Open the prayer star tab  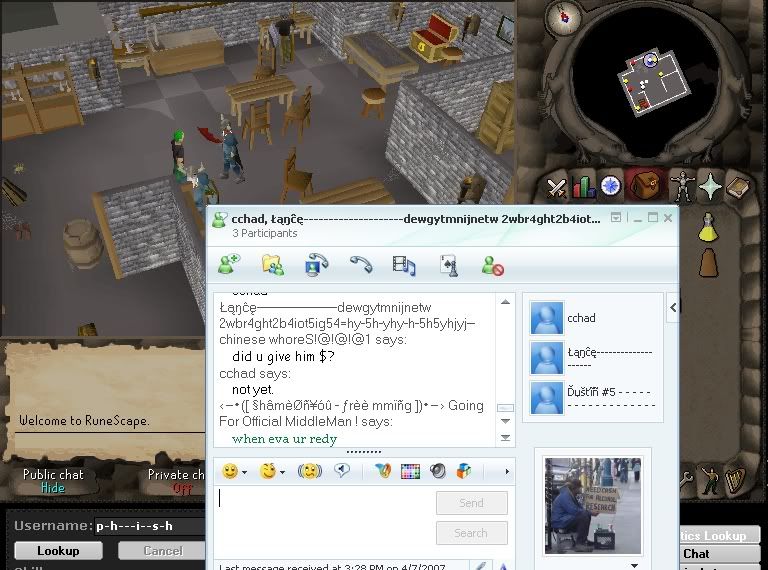[x=710, y=187]
